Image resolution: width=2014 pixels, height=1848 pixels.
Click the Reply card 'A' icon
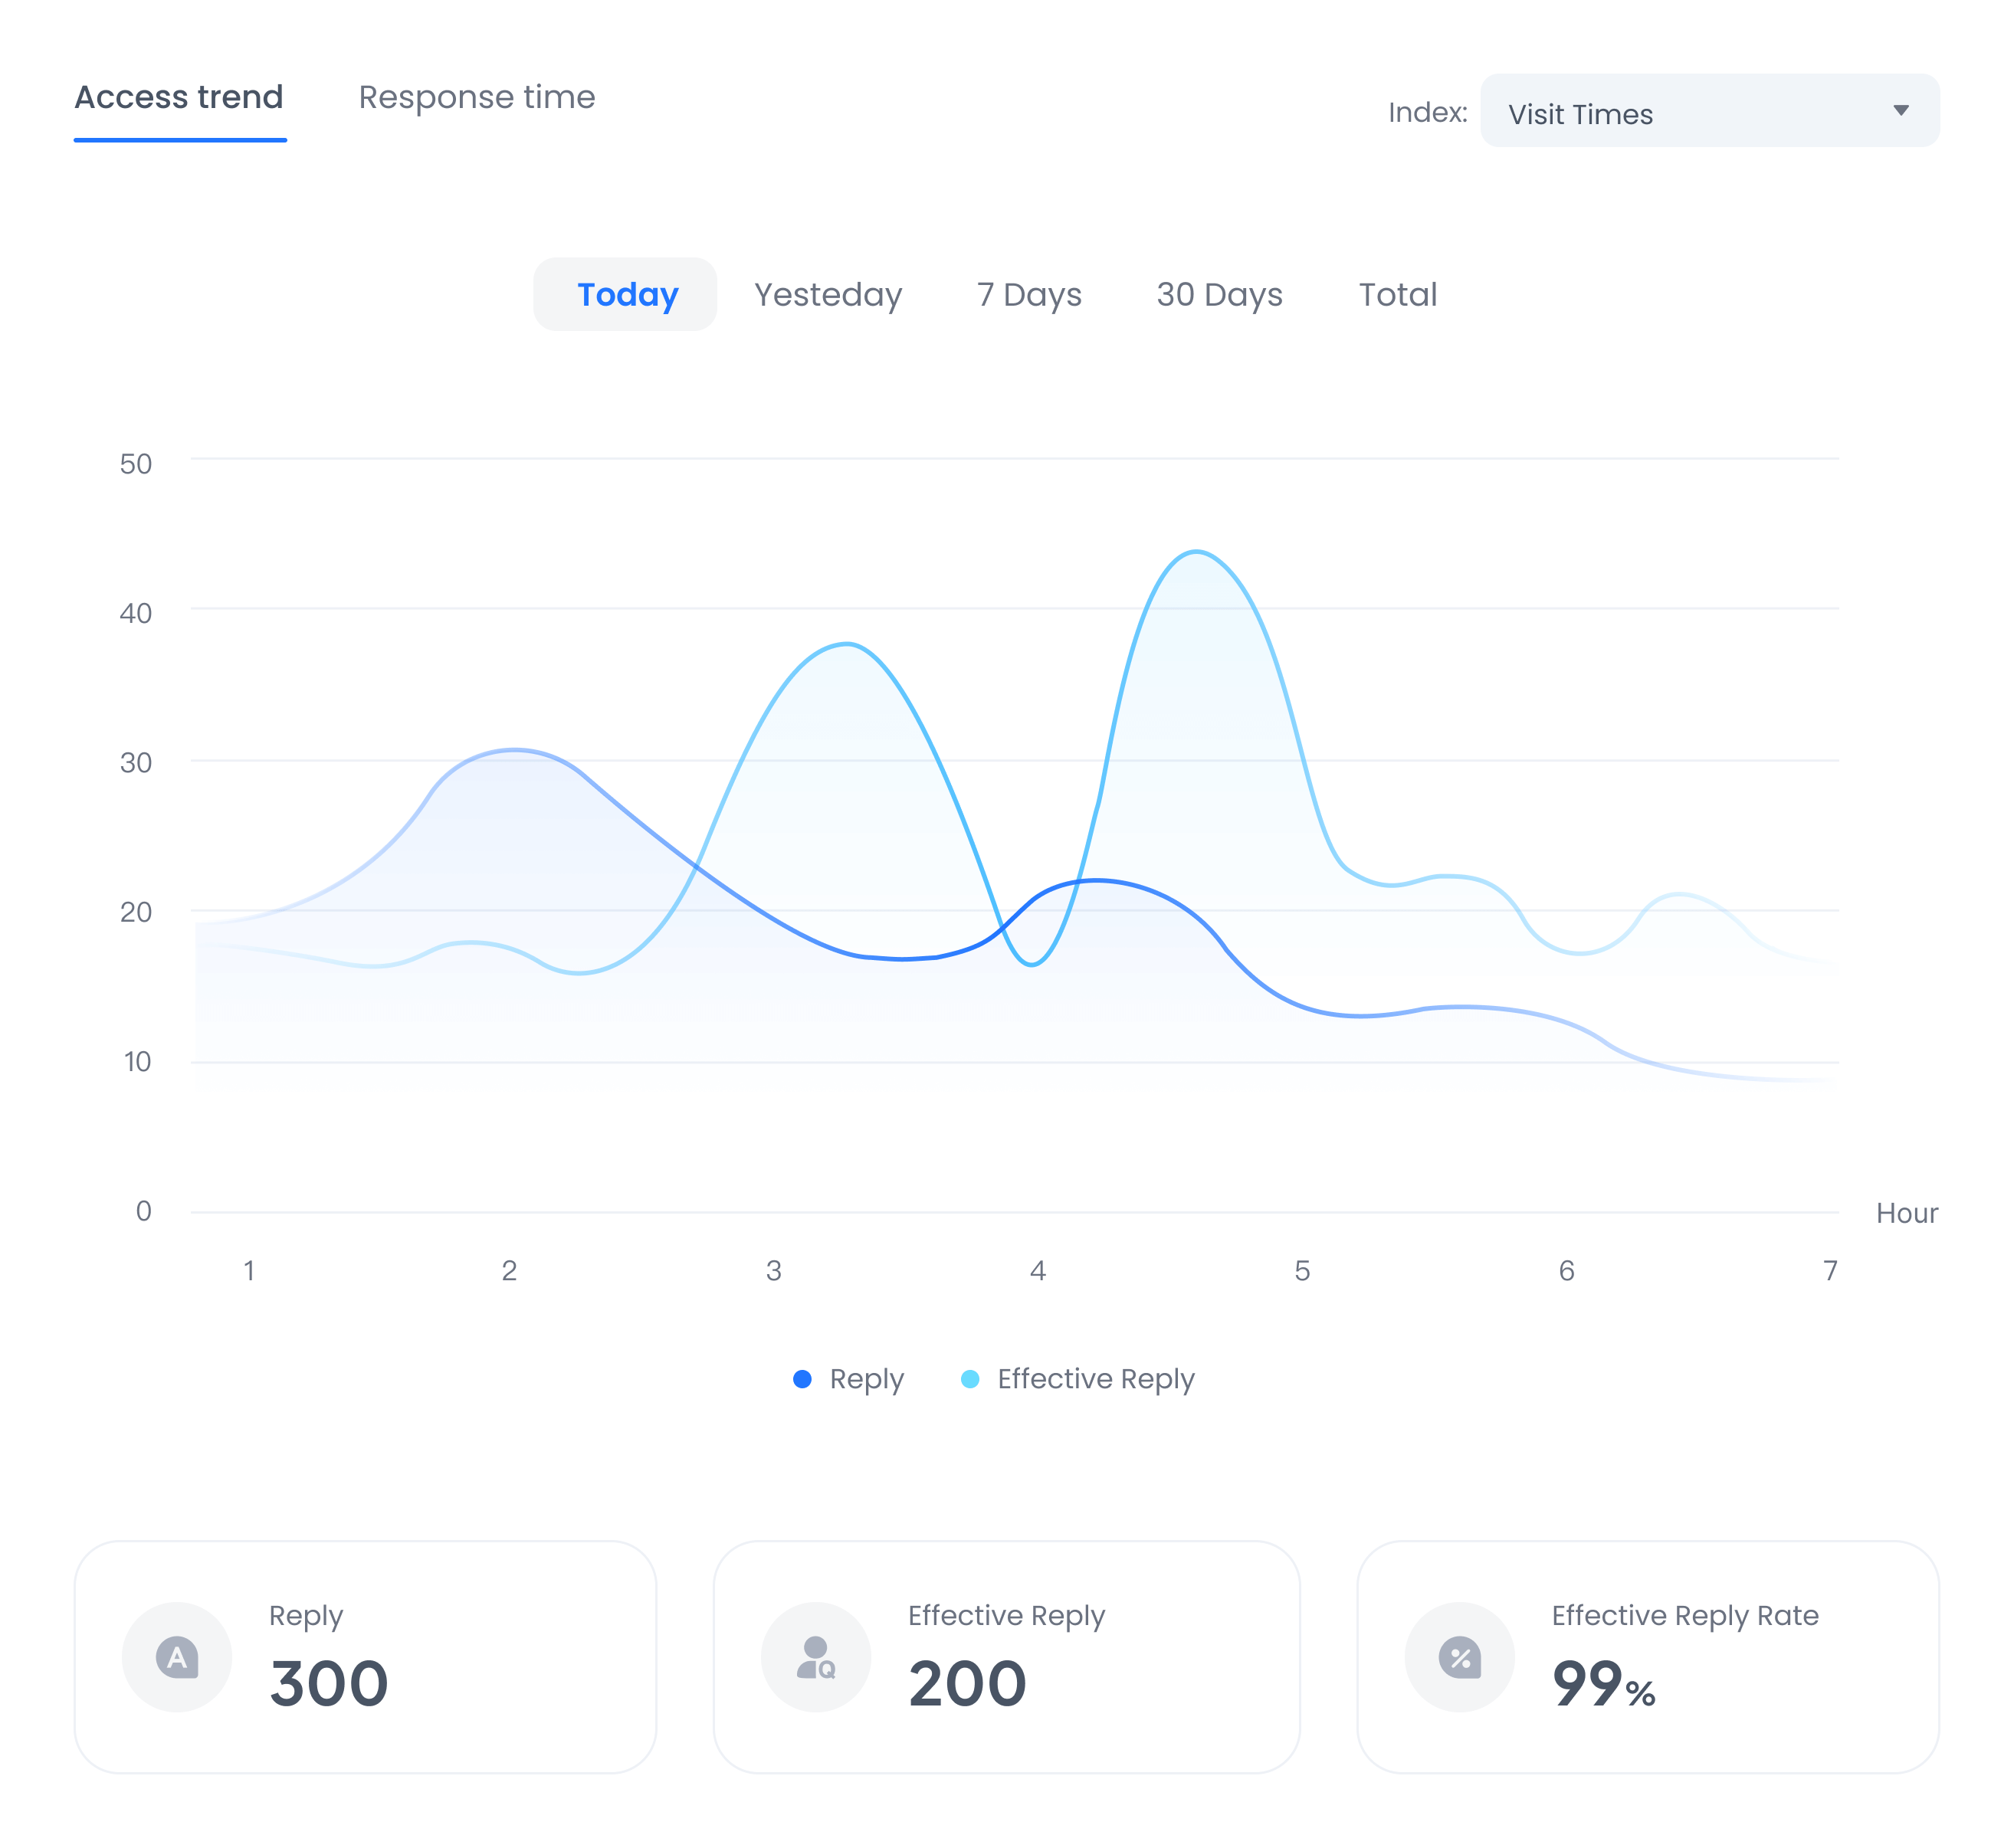177,1658
